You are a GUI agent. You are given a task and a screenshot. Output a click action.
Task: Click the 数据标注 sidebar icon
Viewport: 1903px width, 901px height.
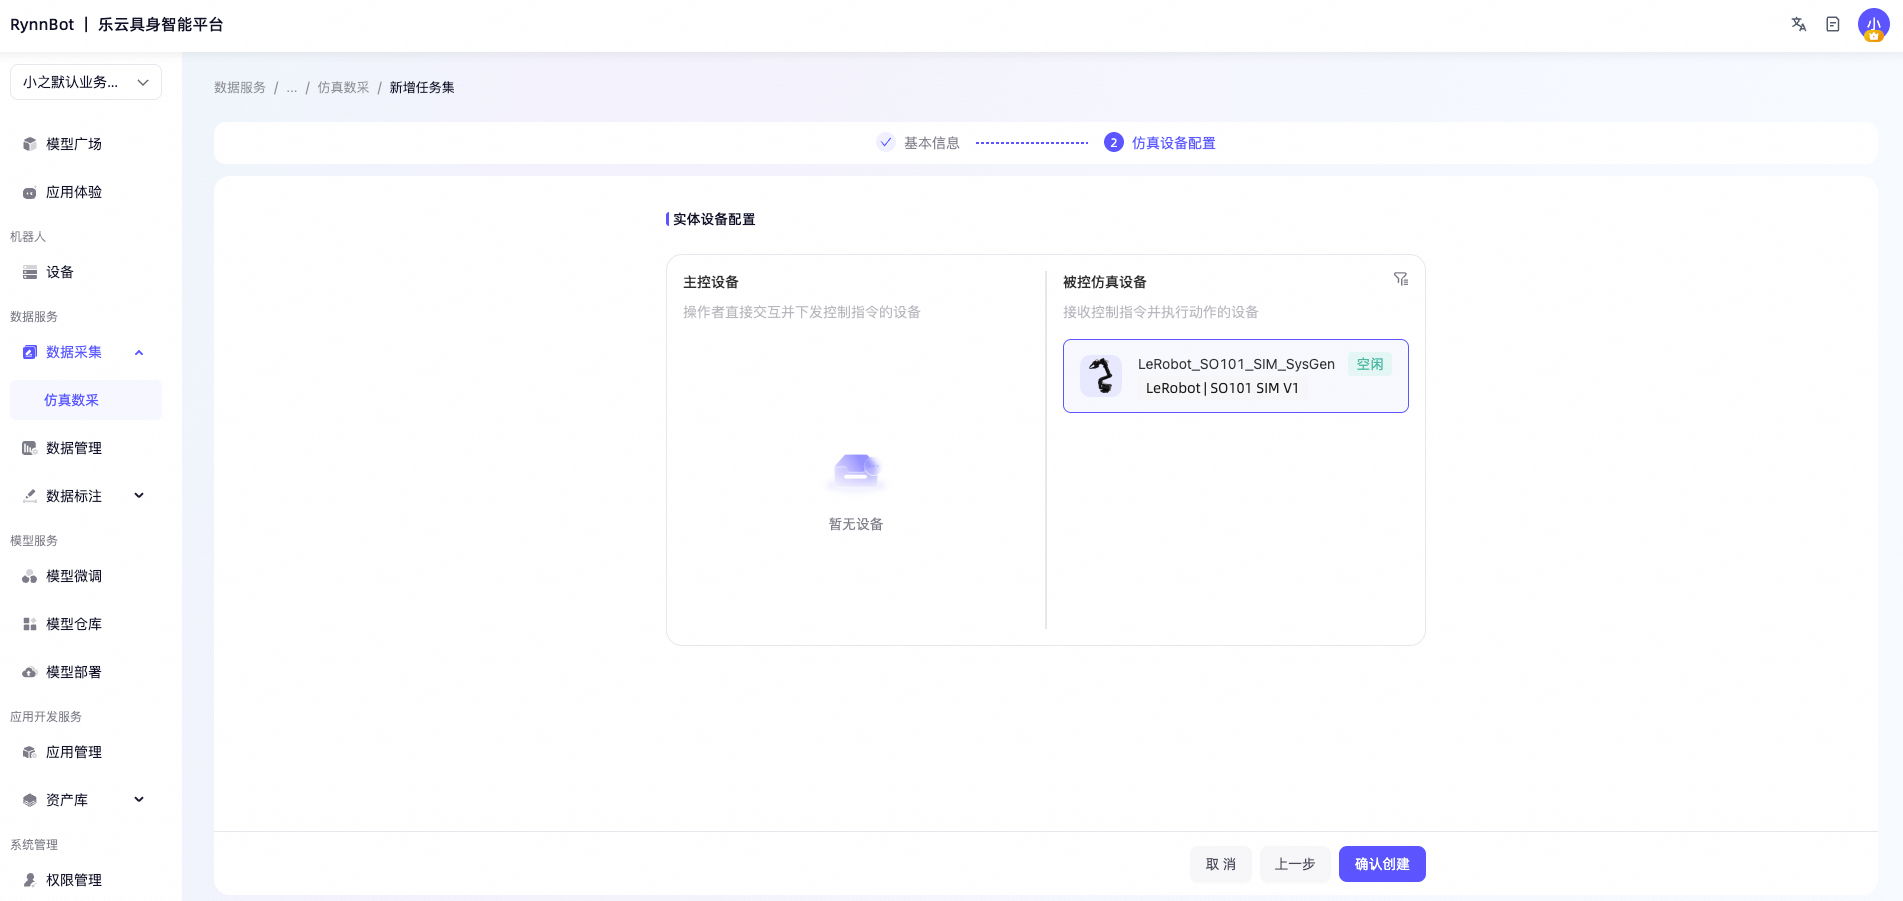click(30, 496)
